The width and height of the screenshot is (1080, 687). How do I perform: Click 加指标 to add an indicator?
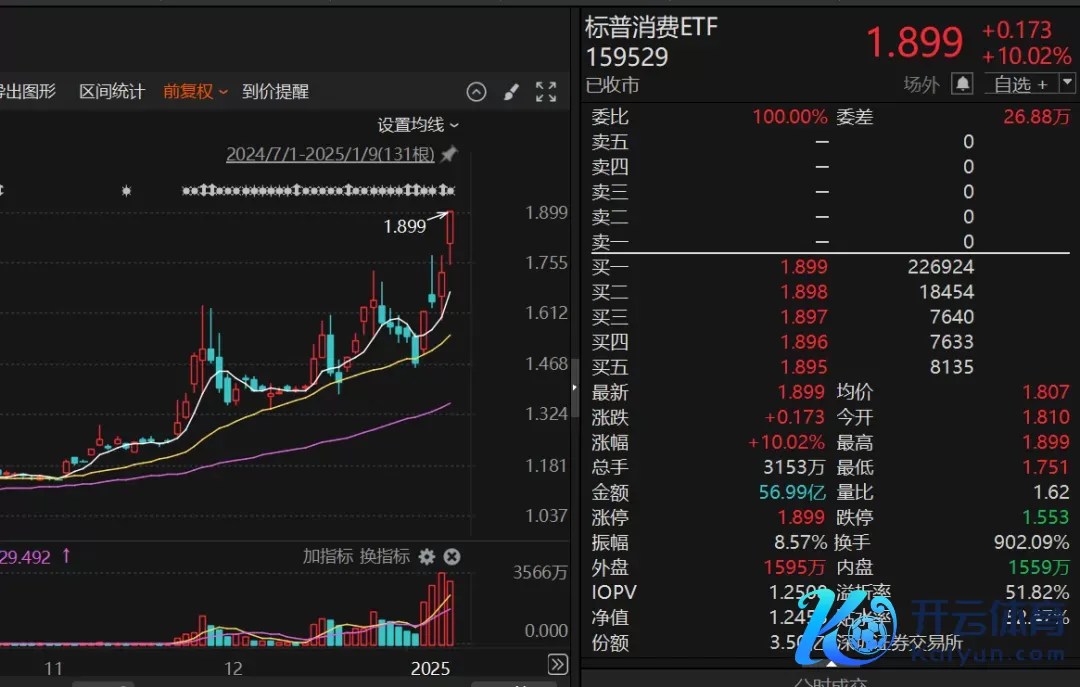(328, 557)
